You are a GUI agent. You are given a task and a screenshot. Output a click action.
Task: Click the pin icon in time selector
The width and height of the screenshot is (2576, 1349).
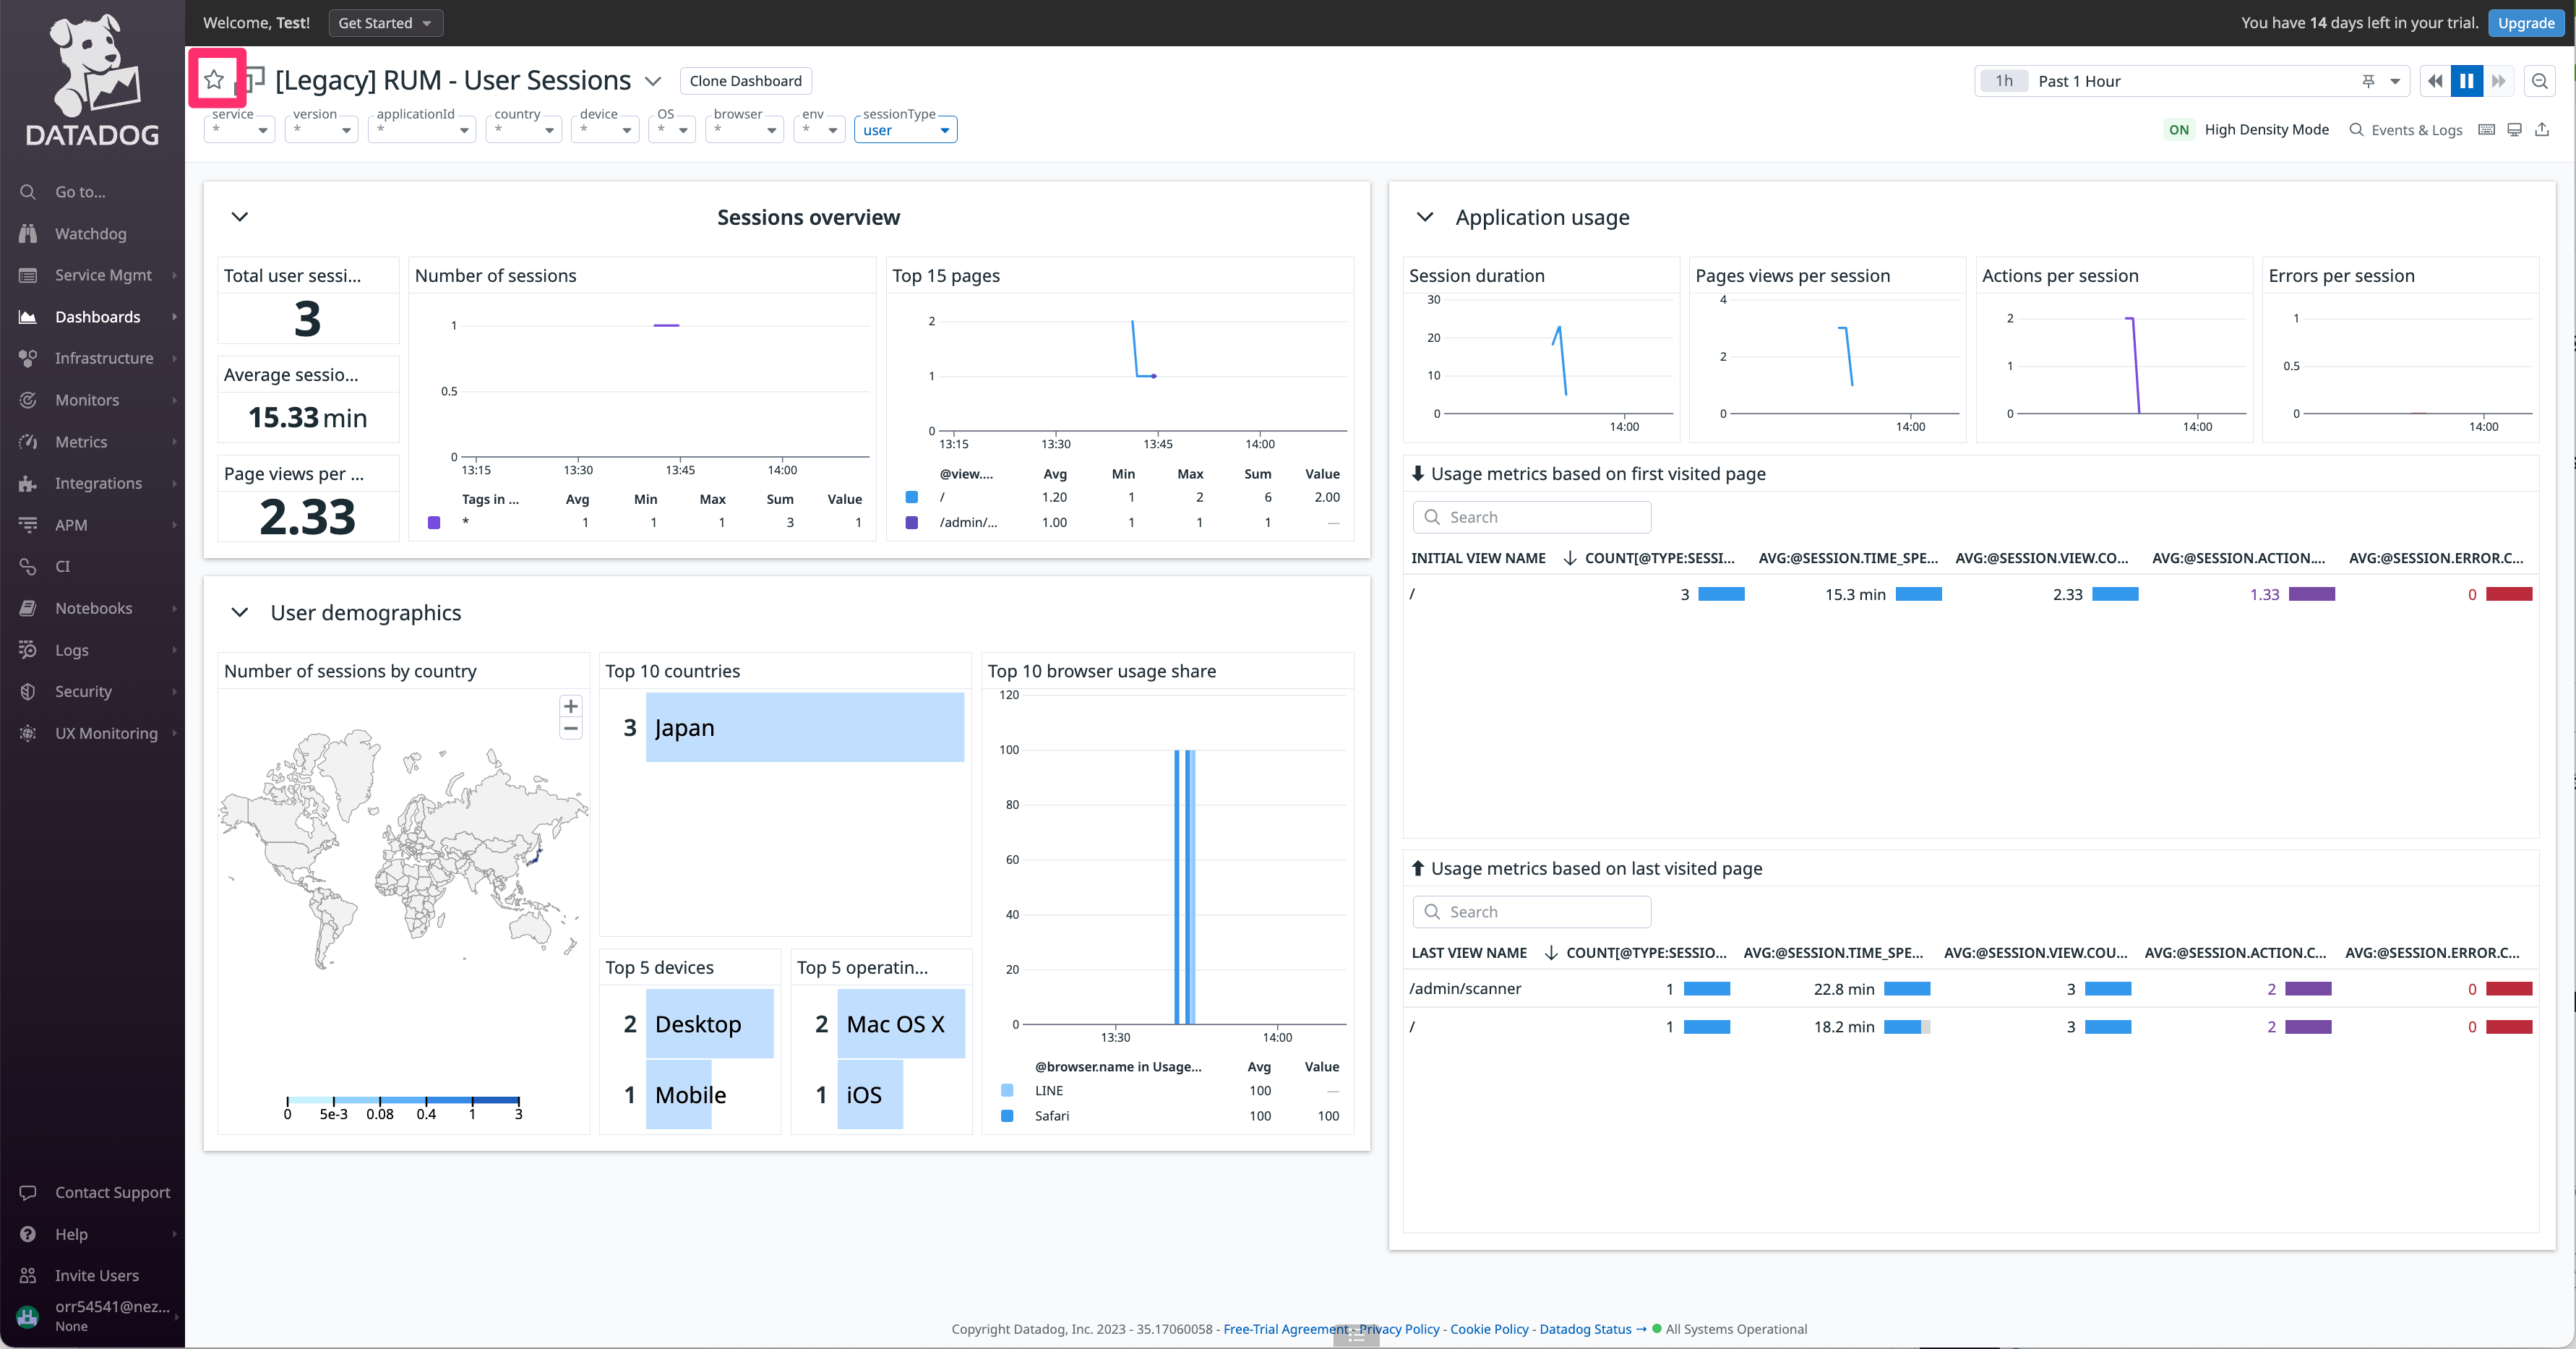point(2368,81)
